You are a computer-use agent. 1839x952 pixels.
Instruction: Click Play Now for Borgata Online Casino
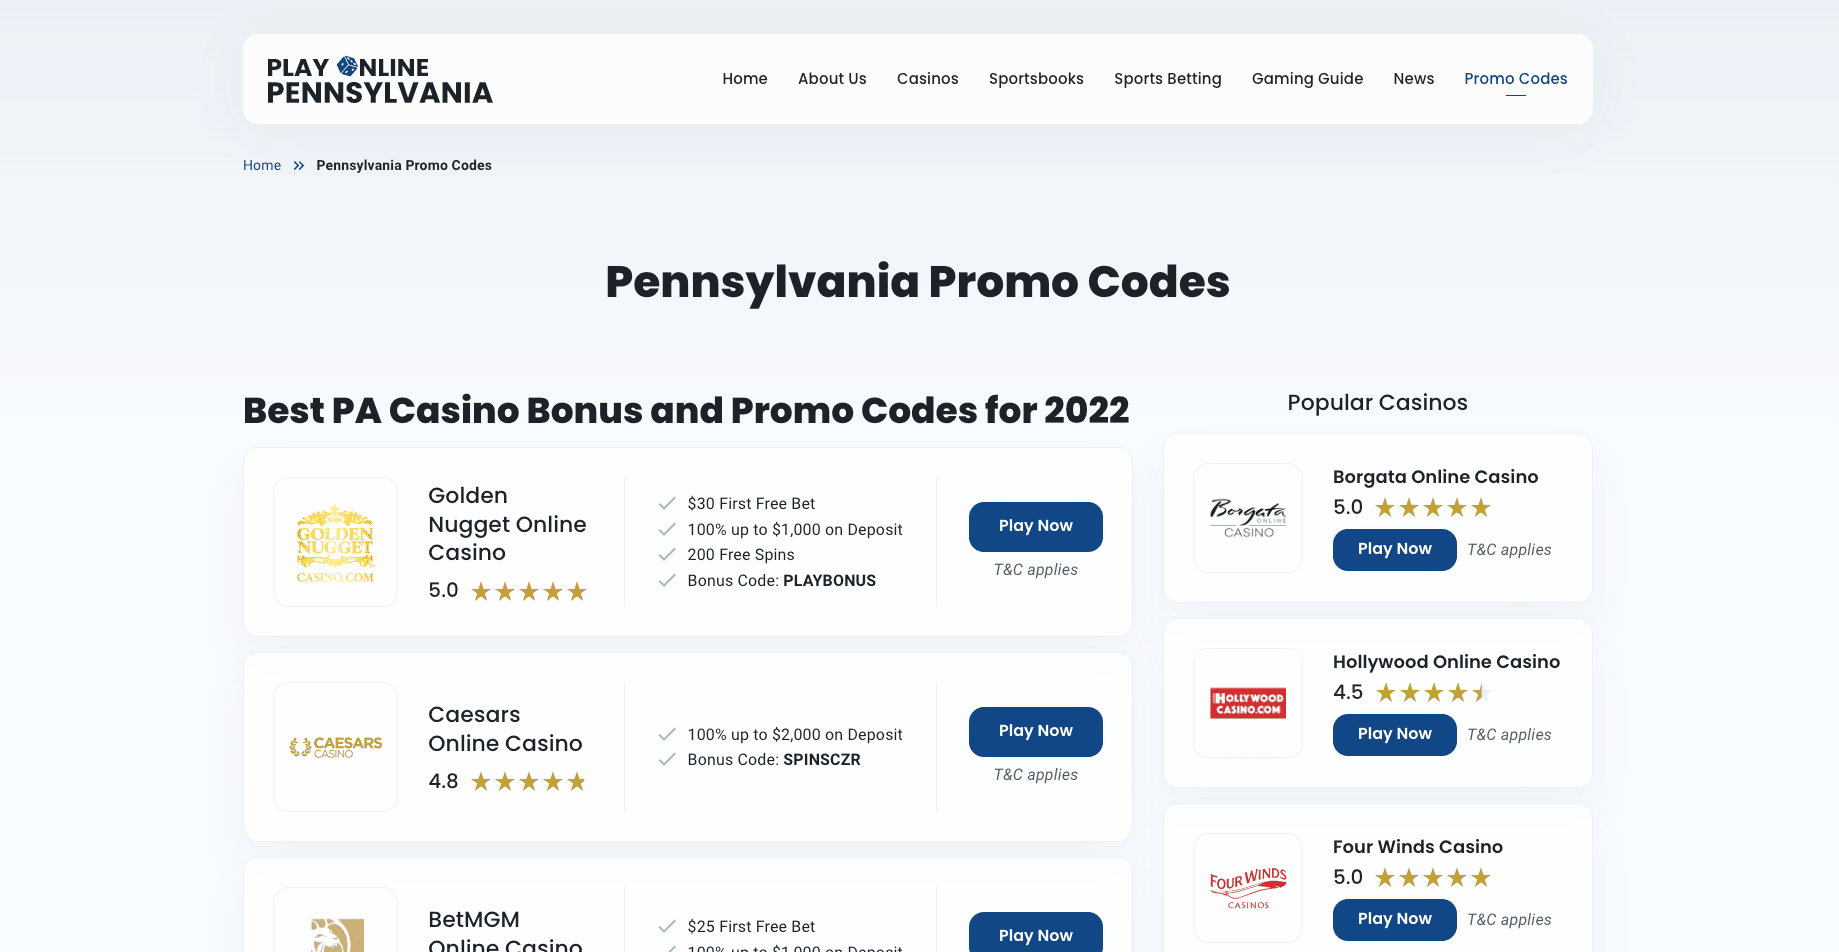click(x=1395, y=550)
